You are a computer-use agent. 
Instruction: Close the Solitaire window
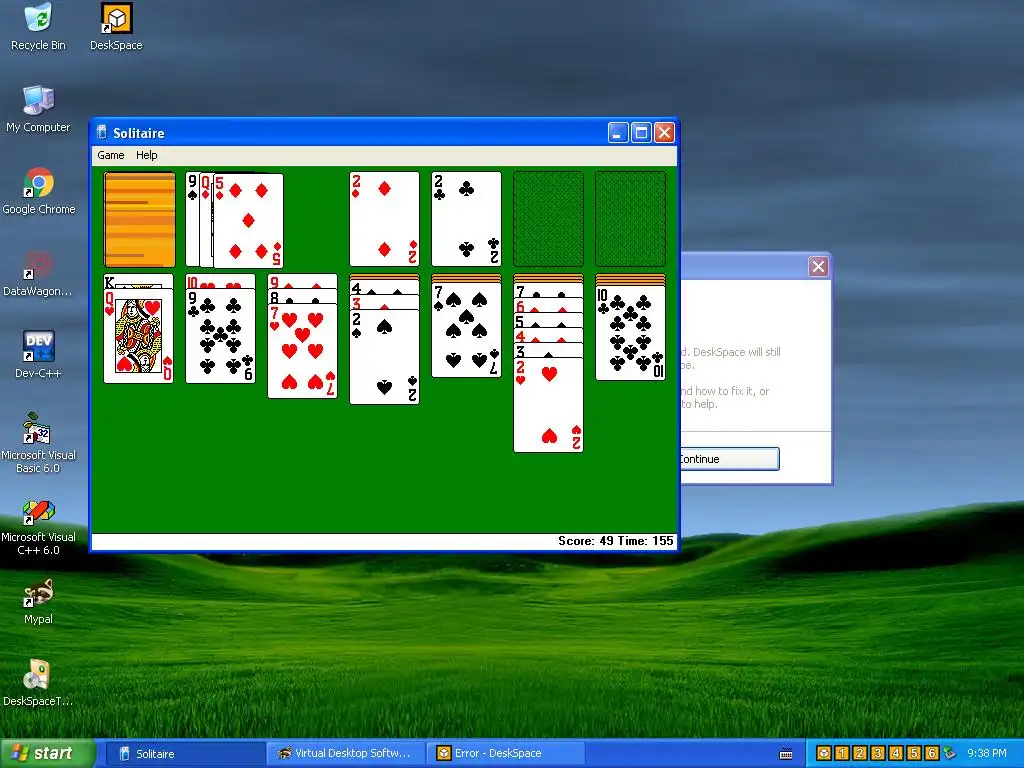click(664, 133)
